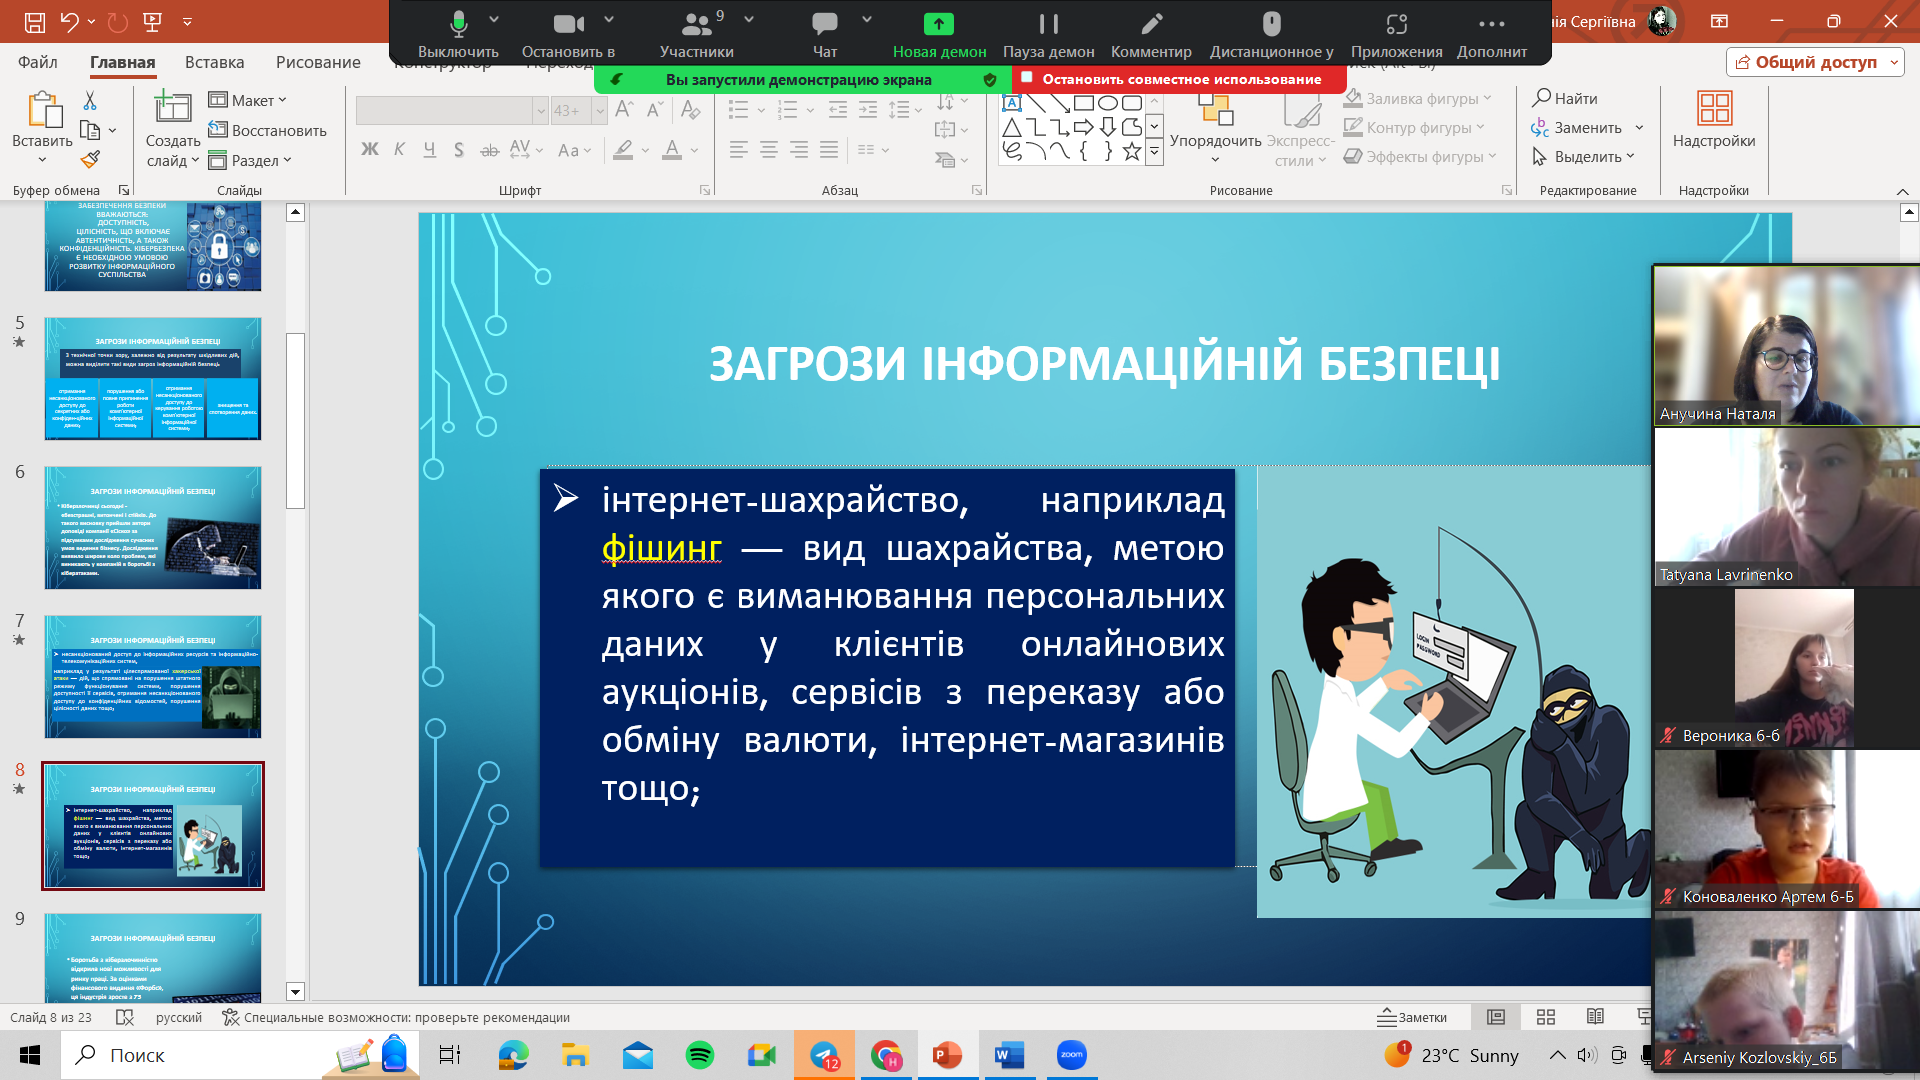Select slide 6 thumbnail
The image size is (1920, 1080).
point(153,528)
